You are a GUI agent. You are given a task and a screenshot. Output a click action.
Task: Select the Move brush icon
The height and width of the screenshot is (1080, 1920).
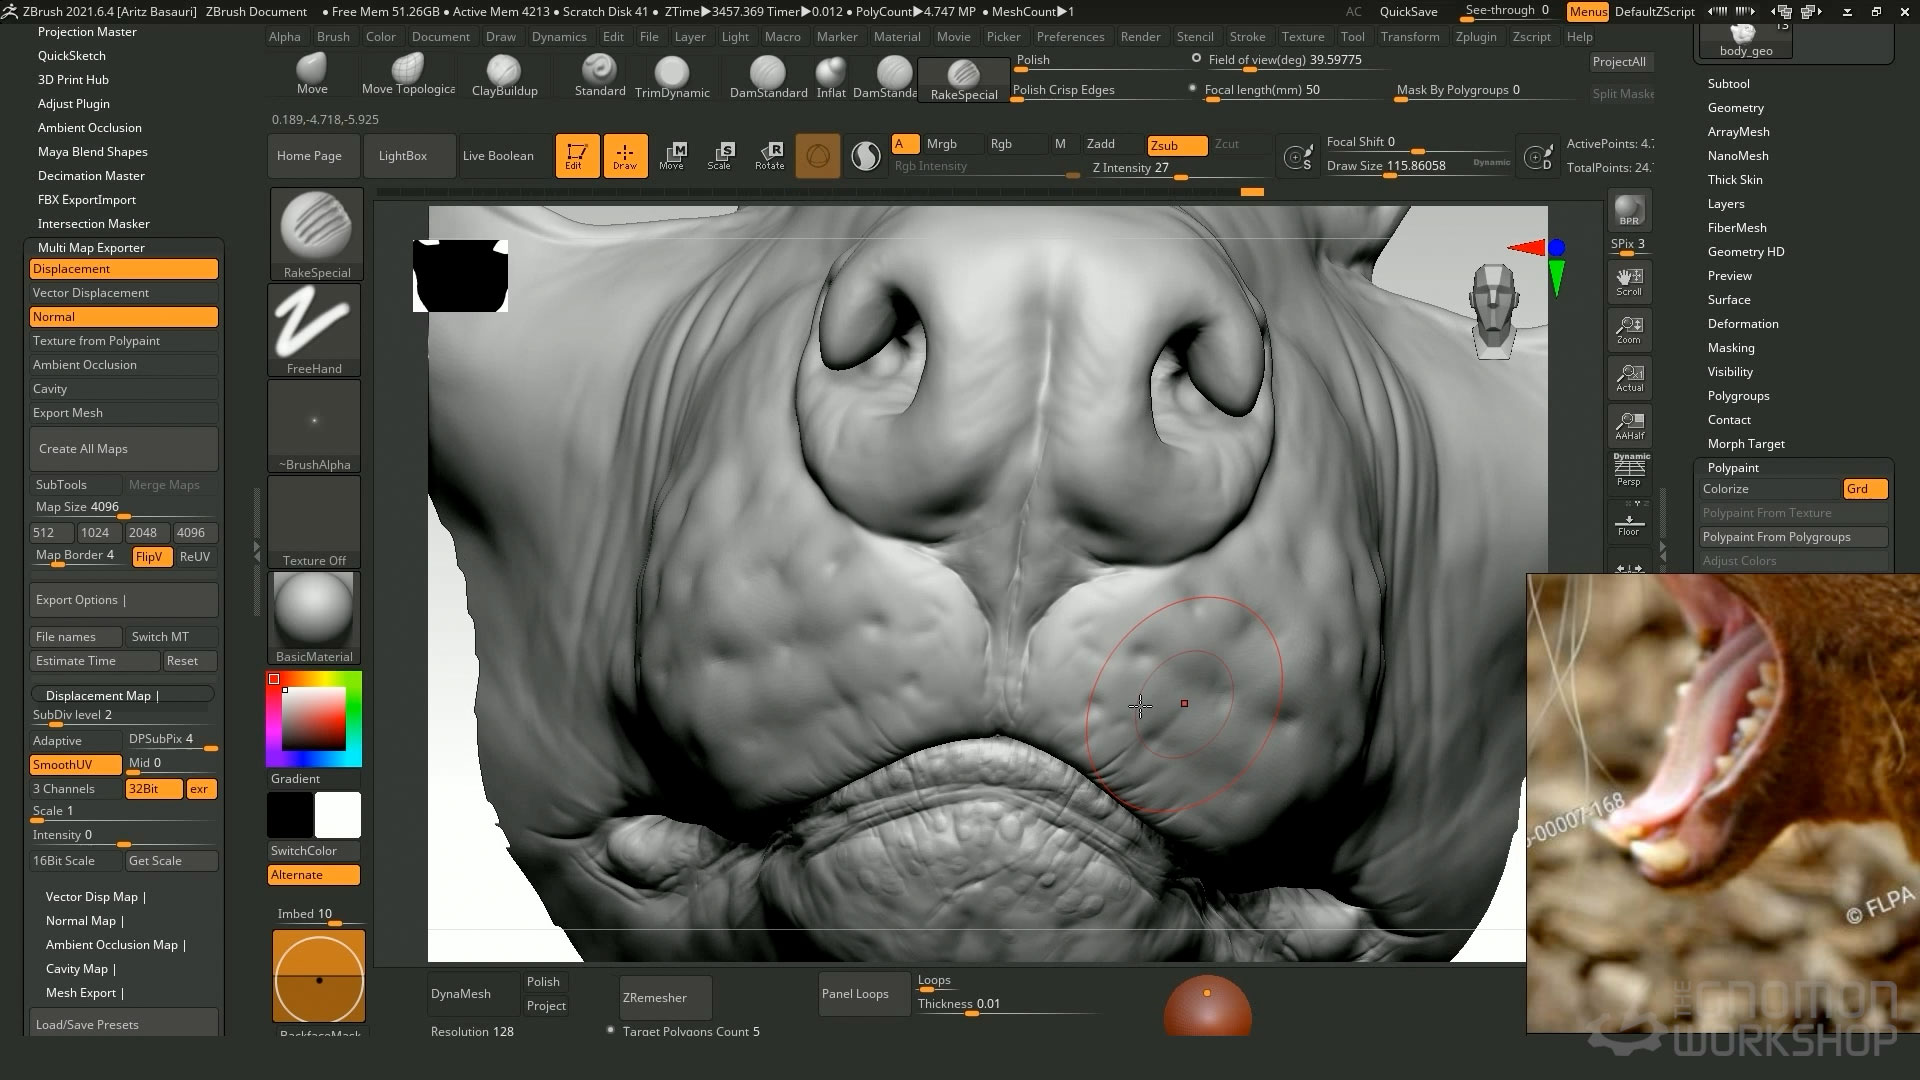coord(312,72)
